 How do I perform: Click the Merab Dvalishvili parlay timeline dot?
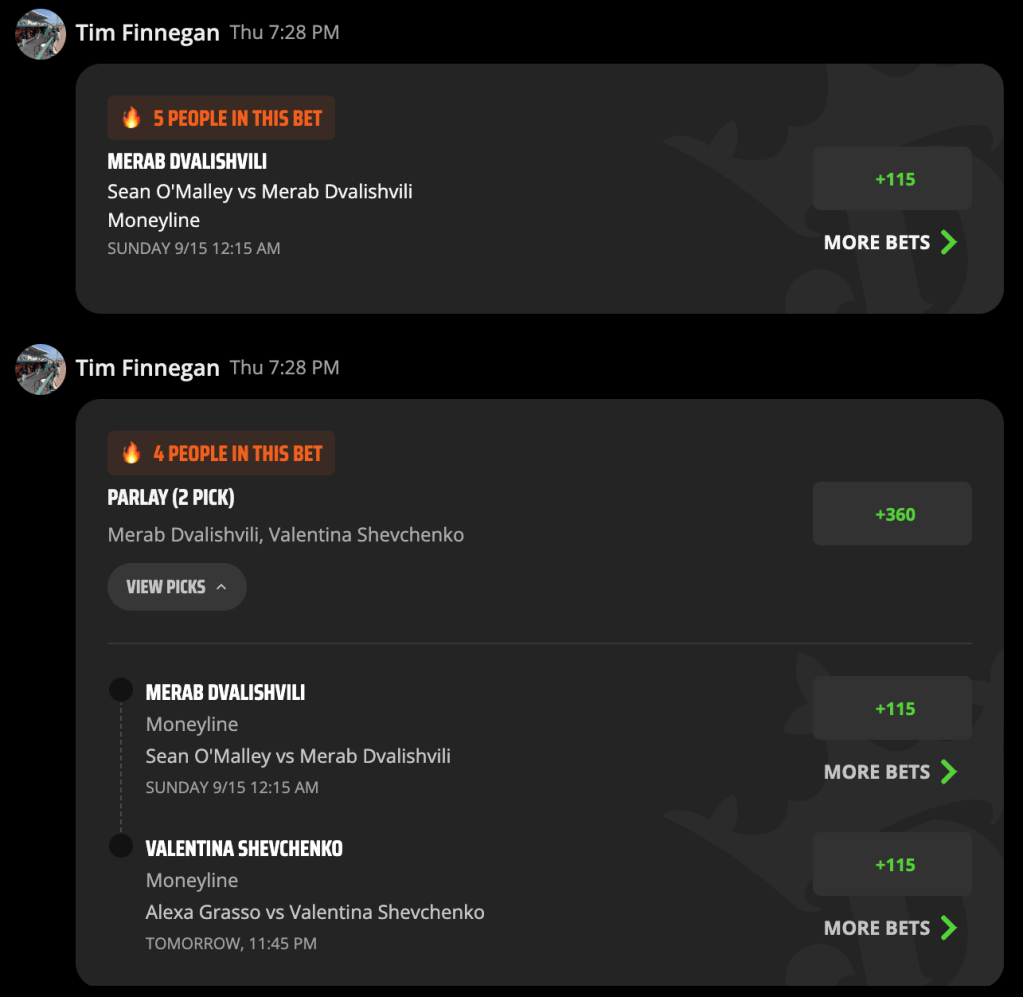pos(121,690)
